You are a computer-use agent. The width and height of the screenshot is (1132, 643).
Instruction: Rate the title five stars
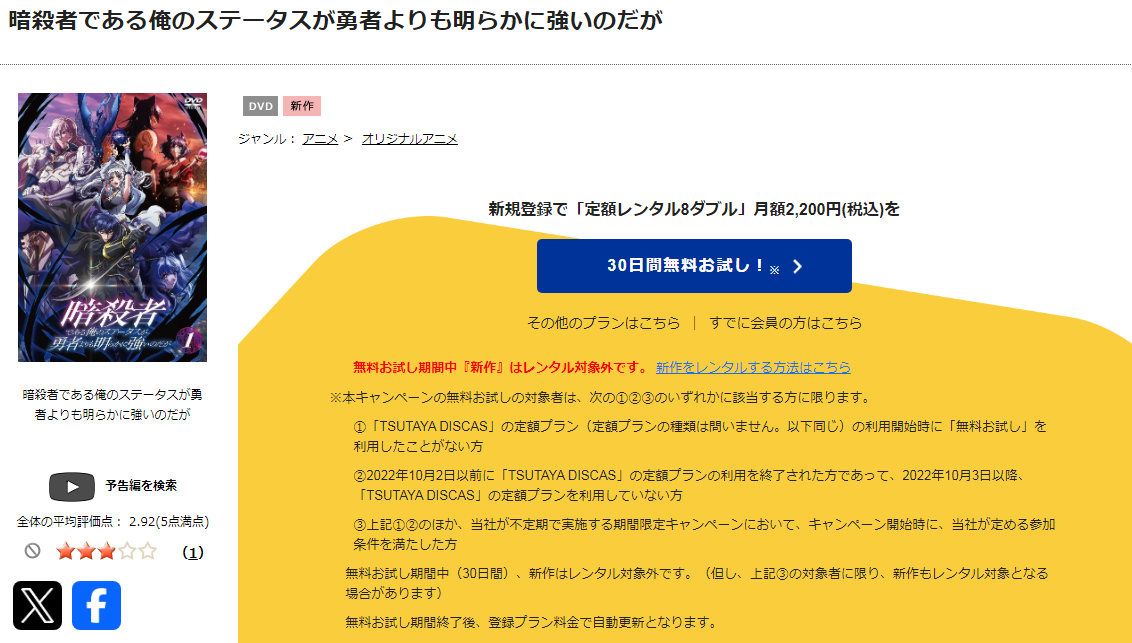tap(148, 551)
